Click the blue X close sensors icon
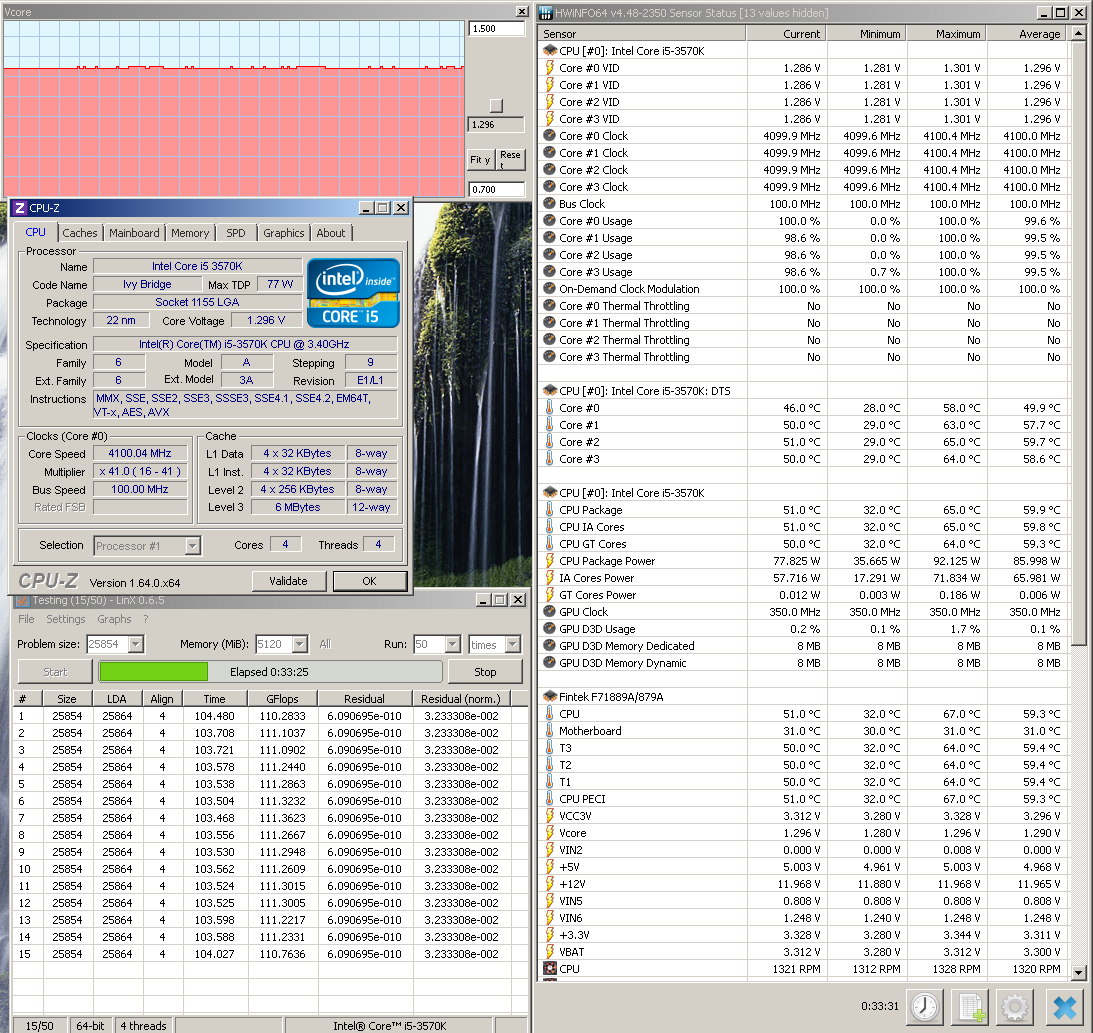The image size is (1093, 1033). click(1065, 1007)
